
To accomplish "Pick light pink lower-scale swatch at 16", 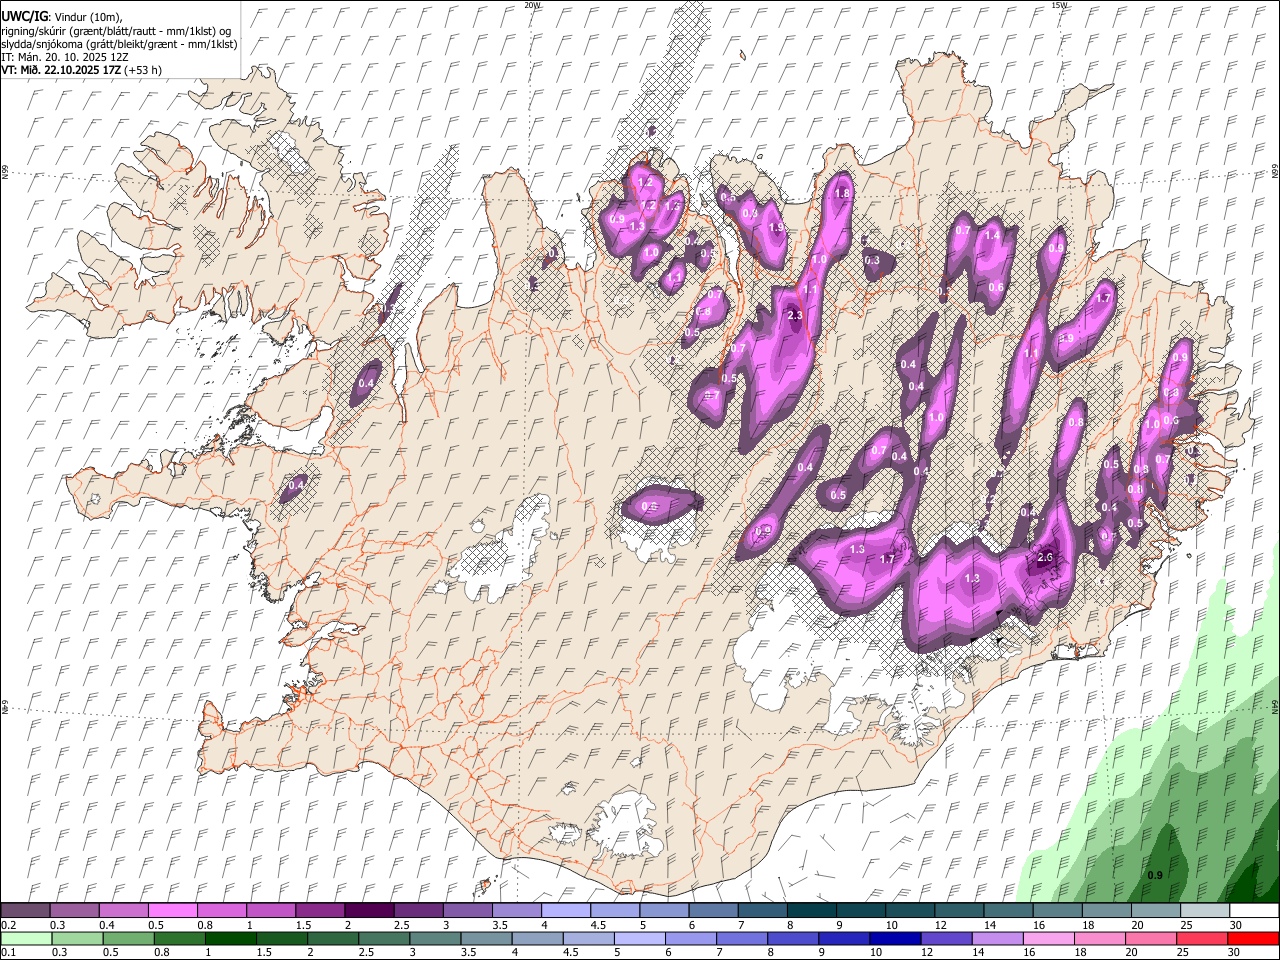I will tap(1049, 939).
